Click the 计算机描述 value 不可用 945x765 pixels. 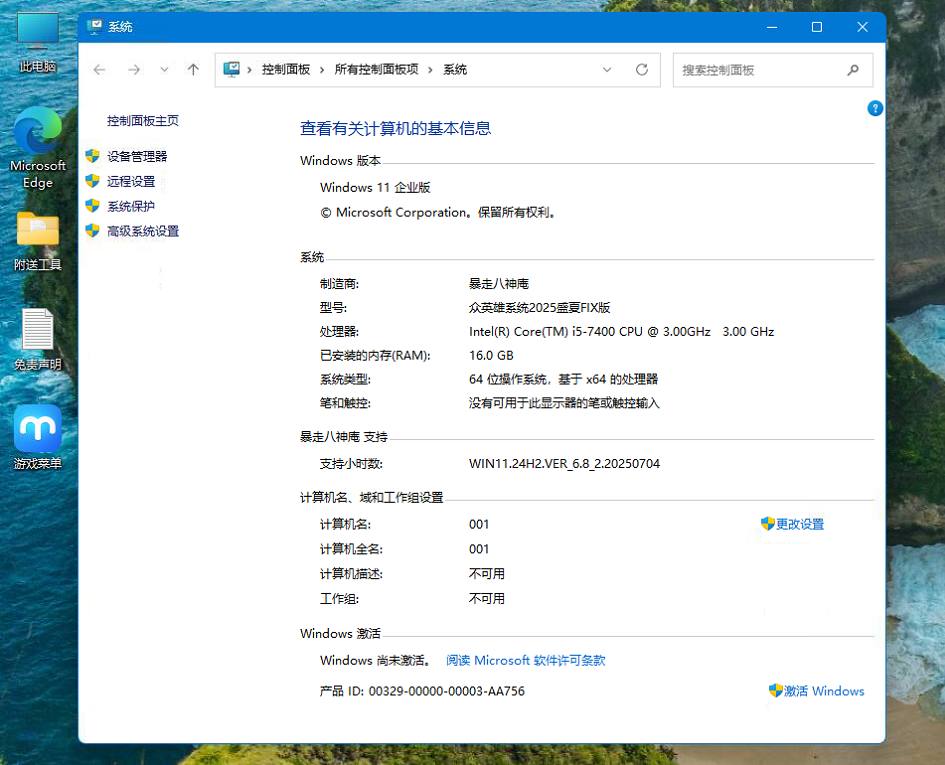[x=487, y=574]
